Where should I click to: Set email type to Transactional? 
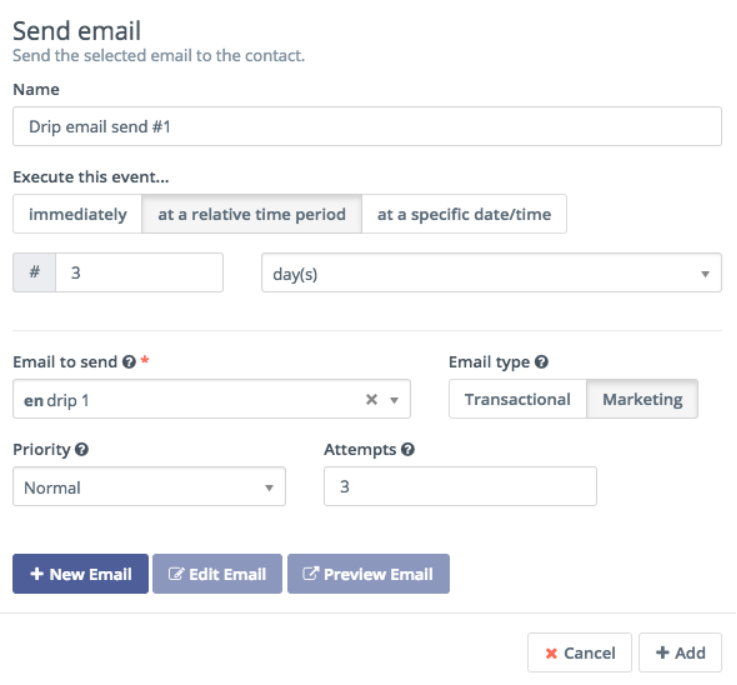(x=517, y=399)
